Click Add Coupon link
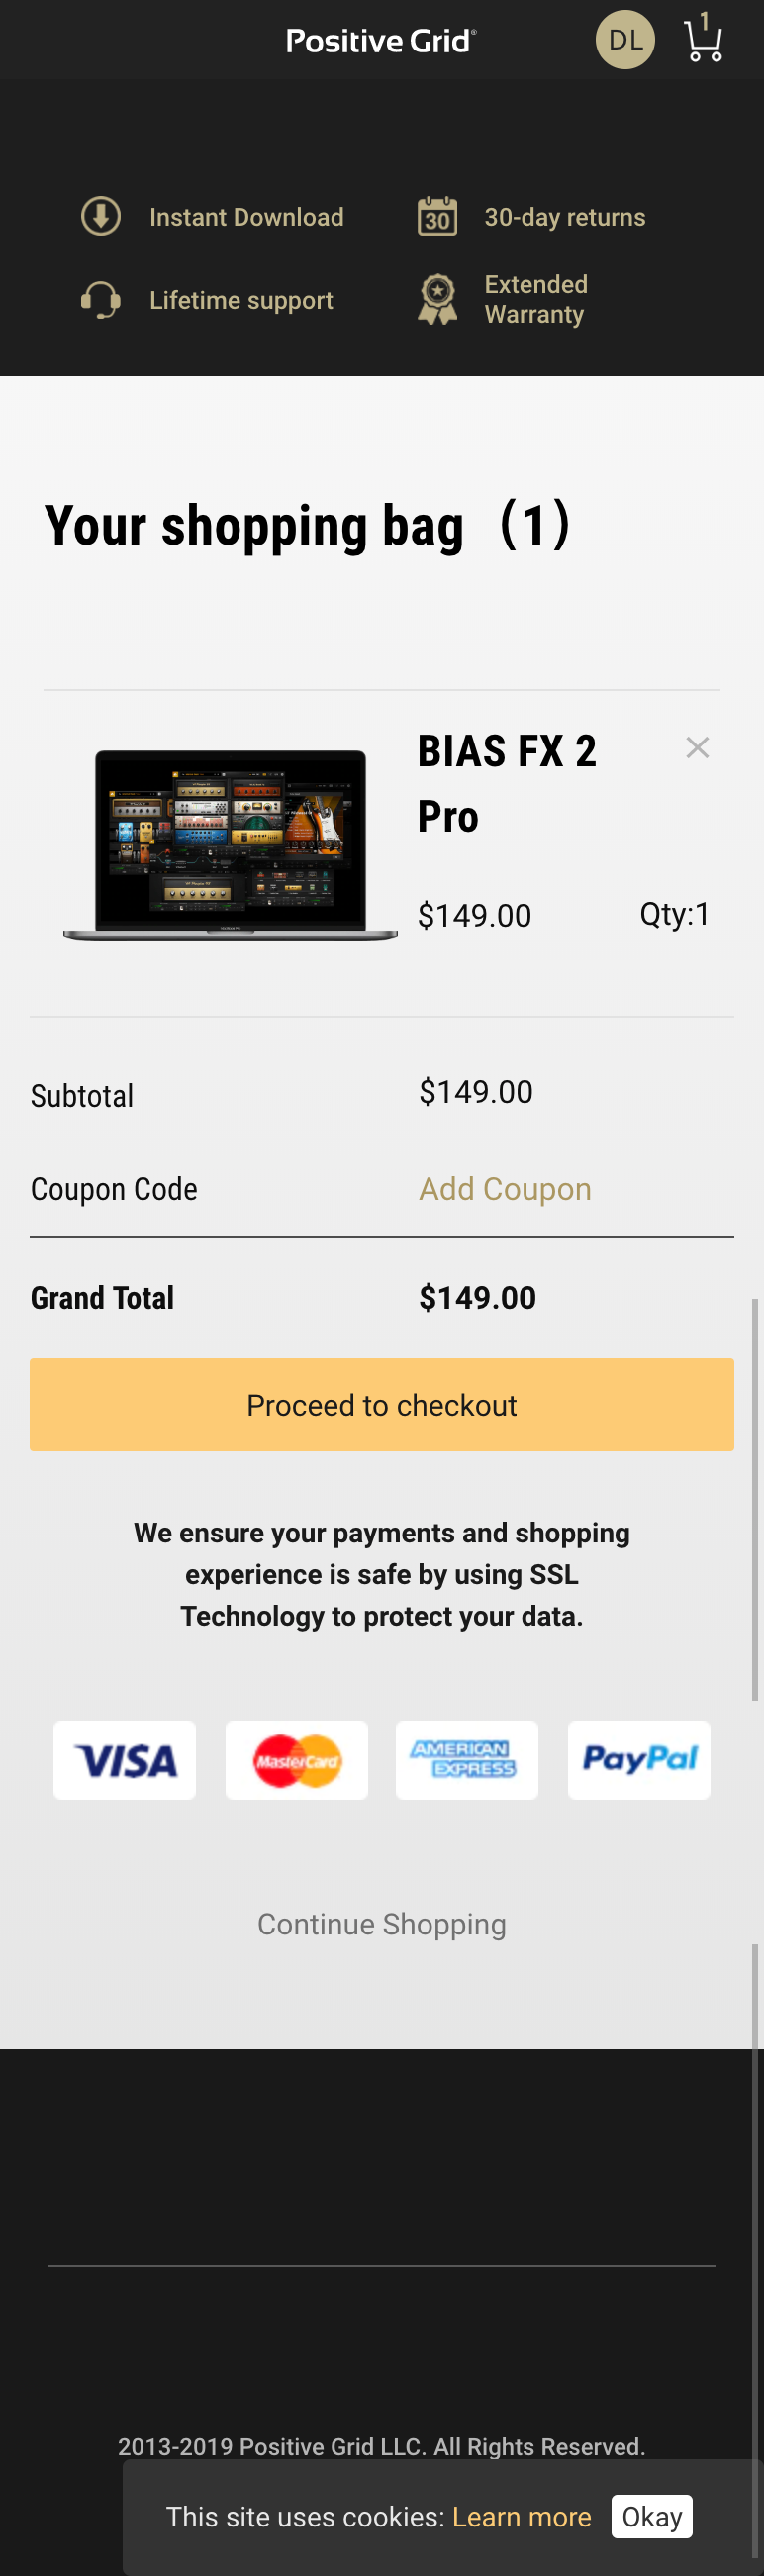 [505, 1189]
